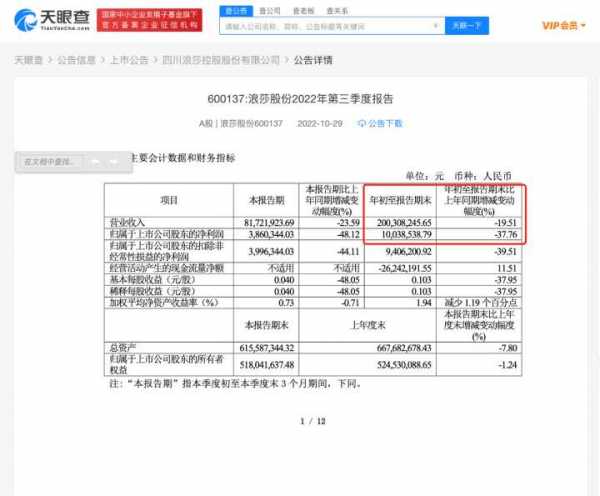Click the 年初至报告期末 column header
The width and height of the screenshot is (600, 496).
(400, 200)
